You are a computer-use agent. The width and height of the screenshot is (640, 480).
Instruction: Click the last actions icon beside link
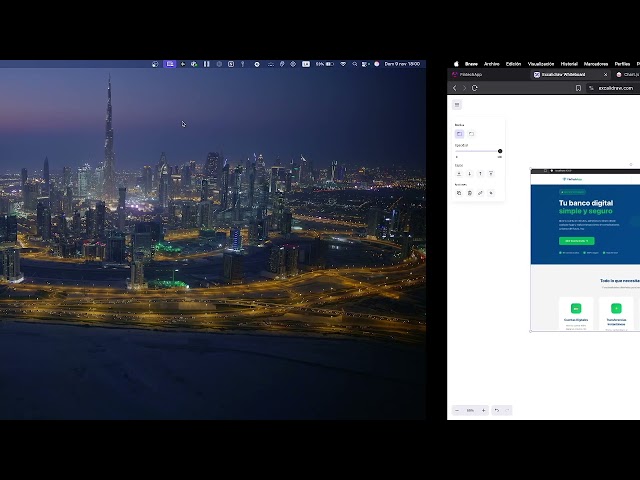pos(491,193)
